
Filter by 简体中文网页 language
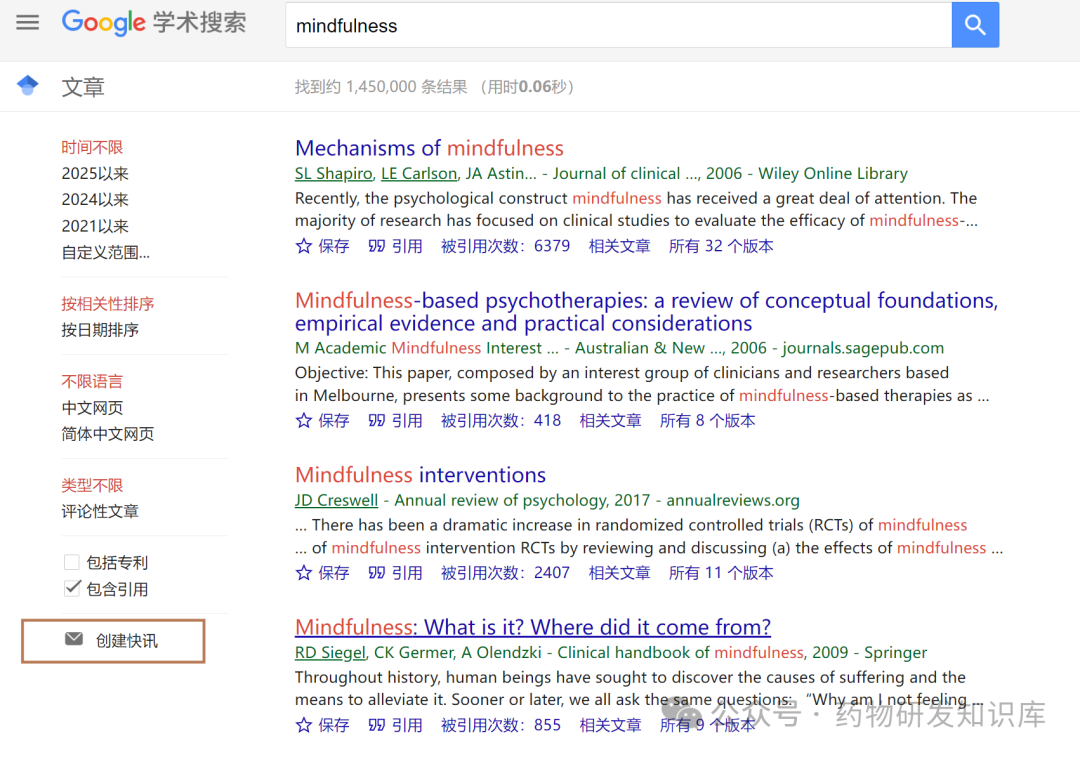[x=108, y=434]
